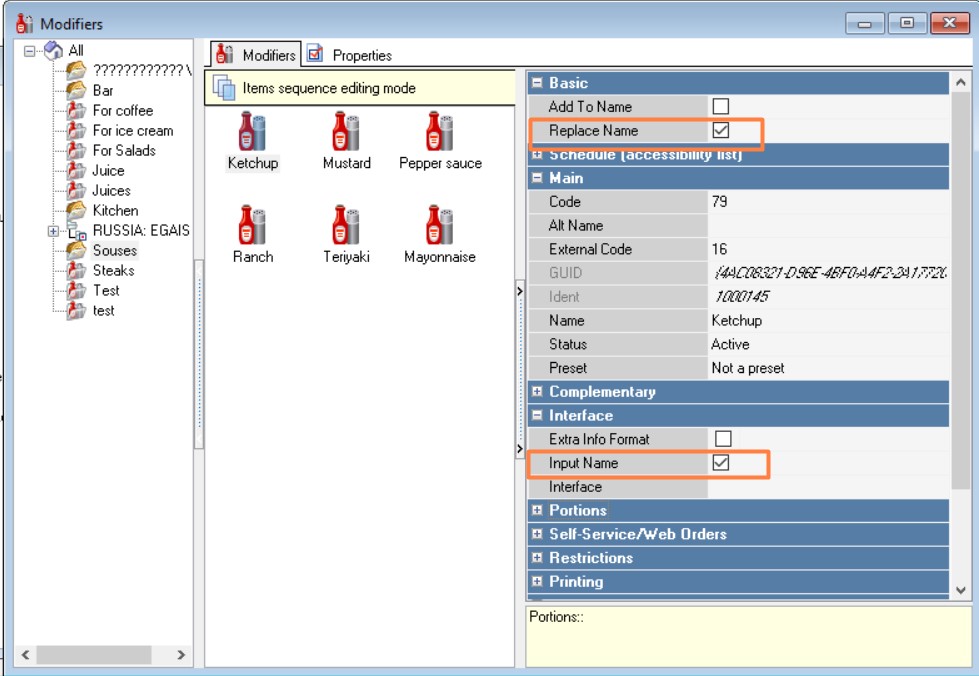Expand the Restrictions section

(537, 557)
